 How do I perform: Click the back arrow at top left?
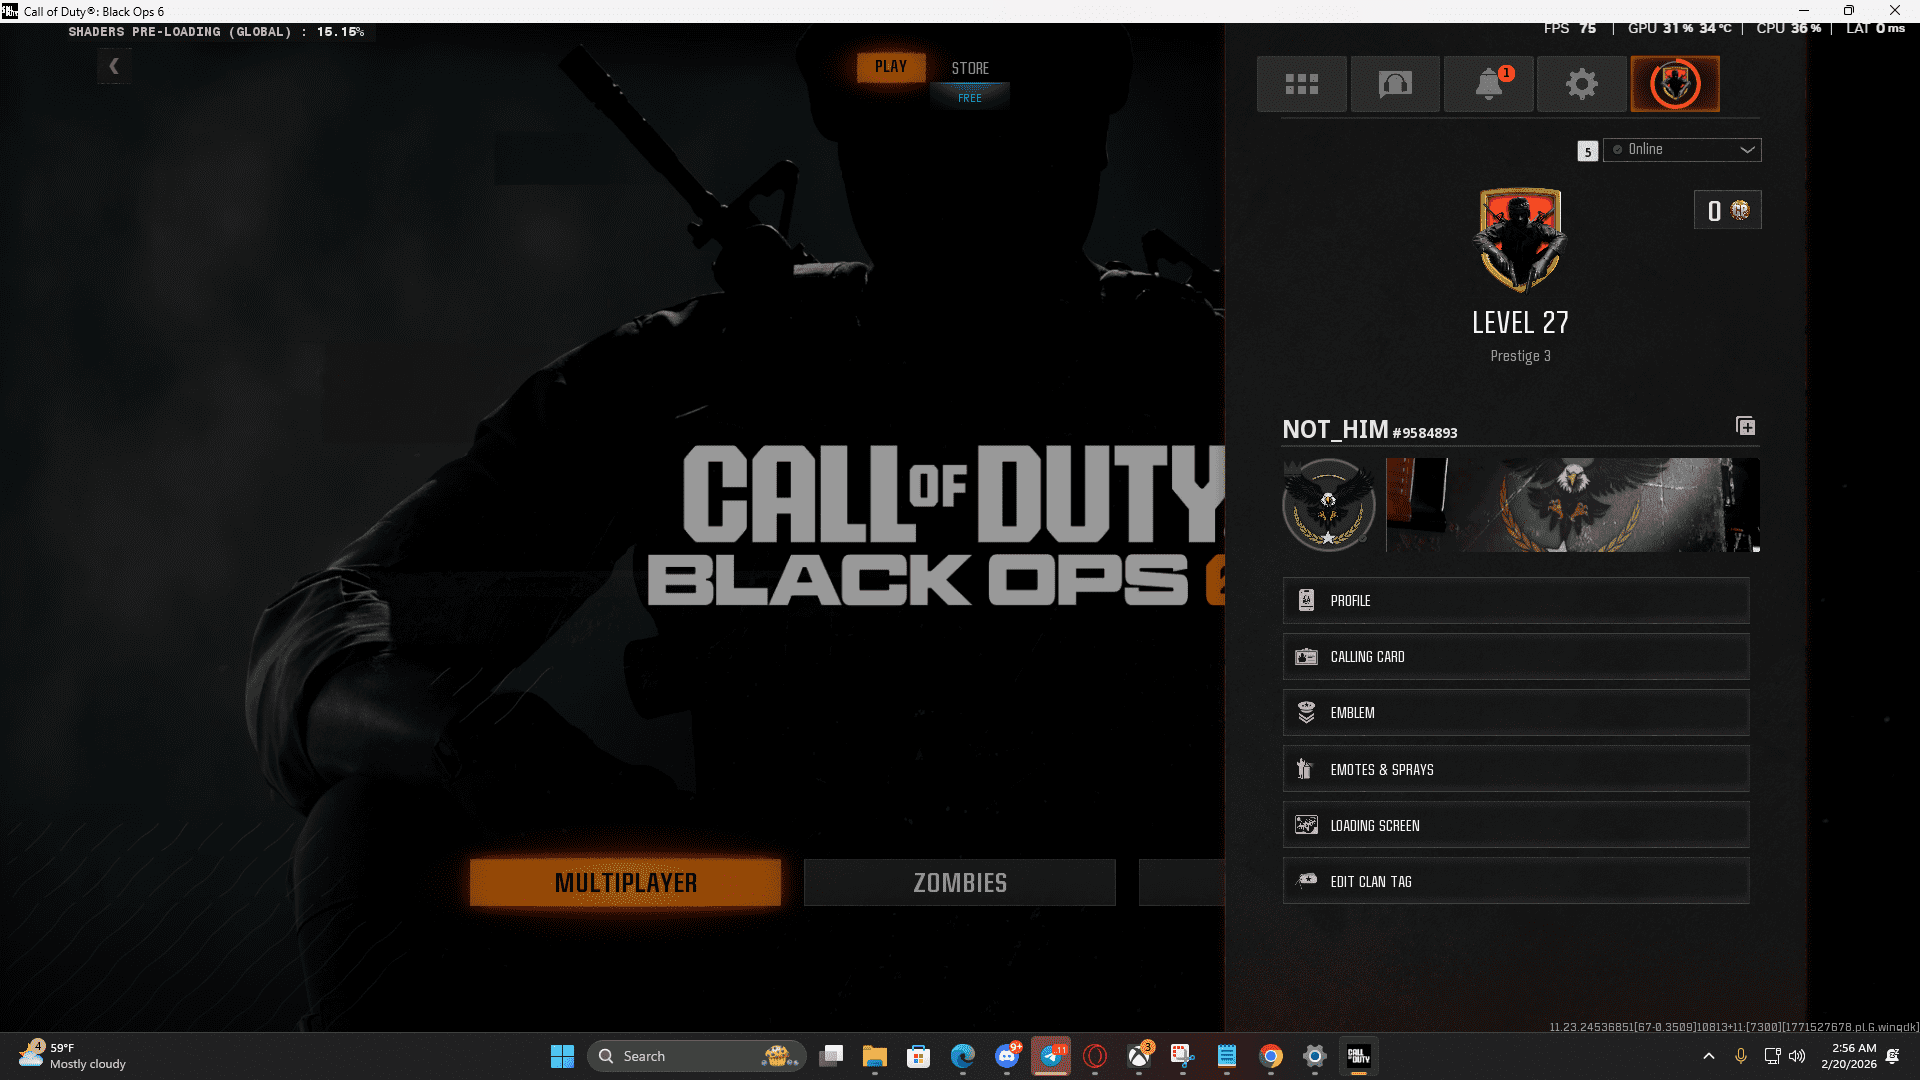click(114, 67)
